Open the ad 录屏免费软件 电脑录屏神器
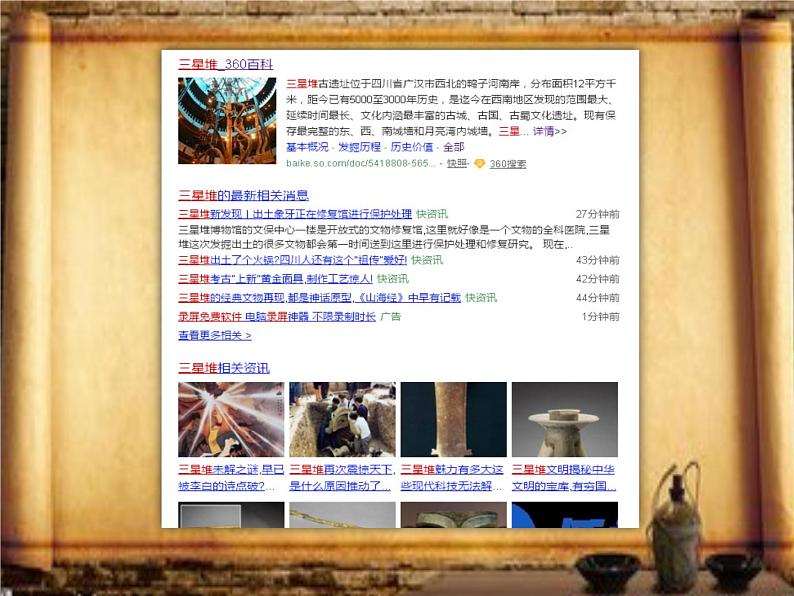This screenshot has width=794, height=596. pos(277,316)
